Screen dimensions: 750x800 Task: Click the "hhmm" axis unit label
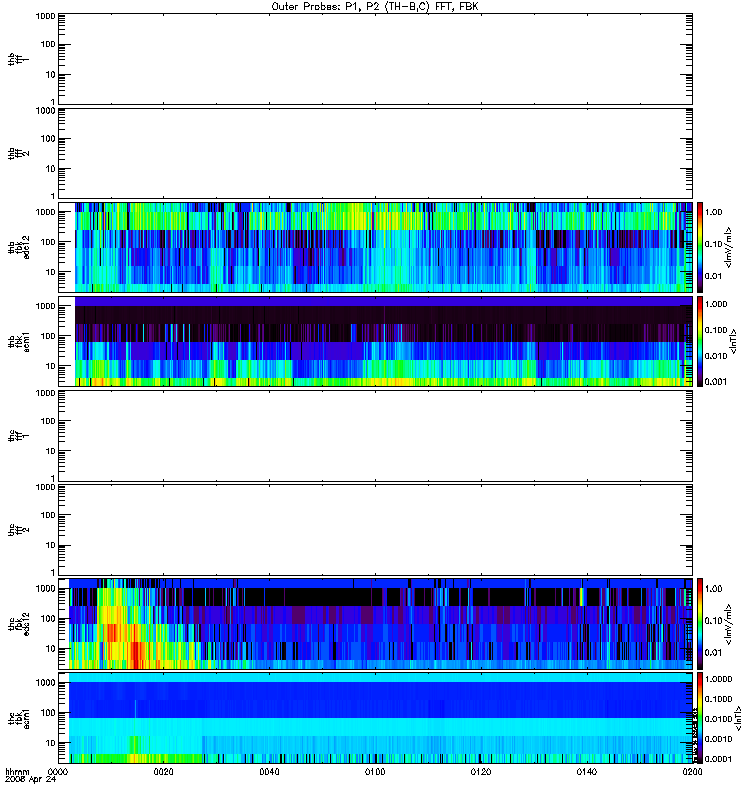click(17, 772)
